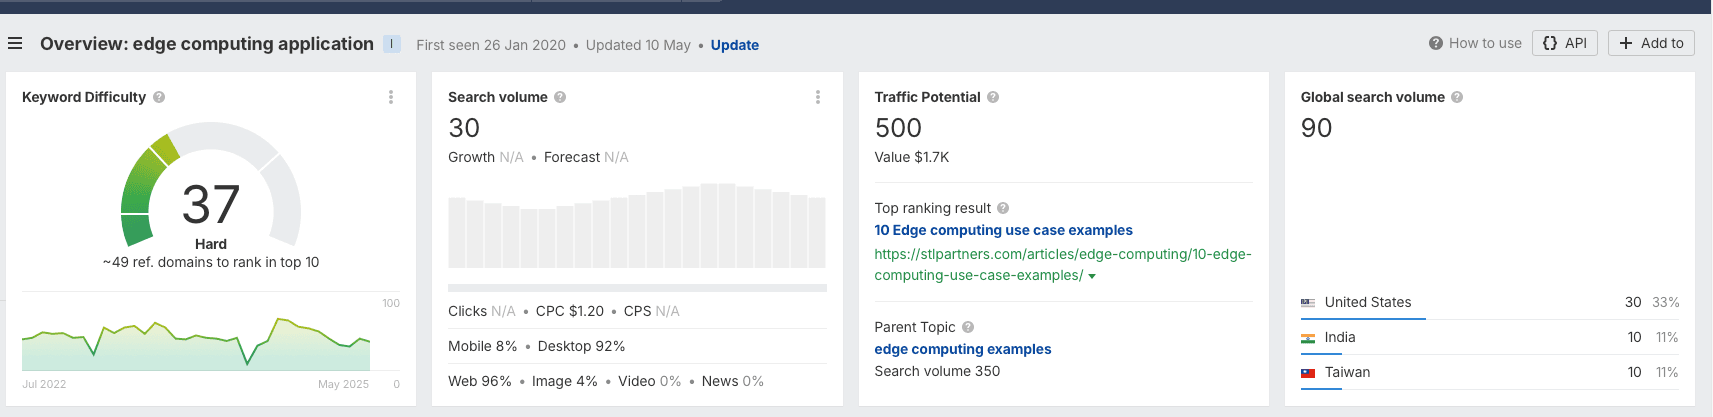Expand the top ranking URL dropdown arrow

click(x=1092, y=276)
